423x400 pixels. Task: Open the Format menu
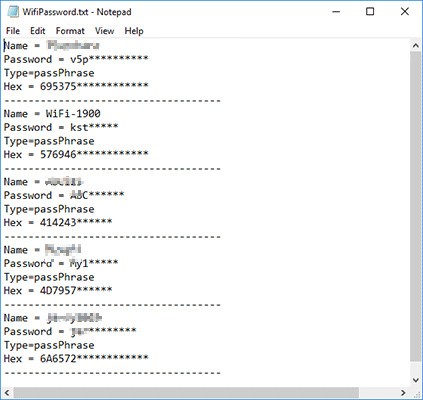[70, 31]
